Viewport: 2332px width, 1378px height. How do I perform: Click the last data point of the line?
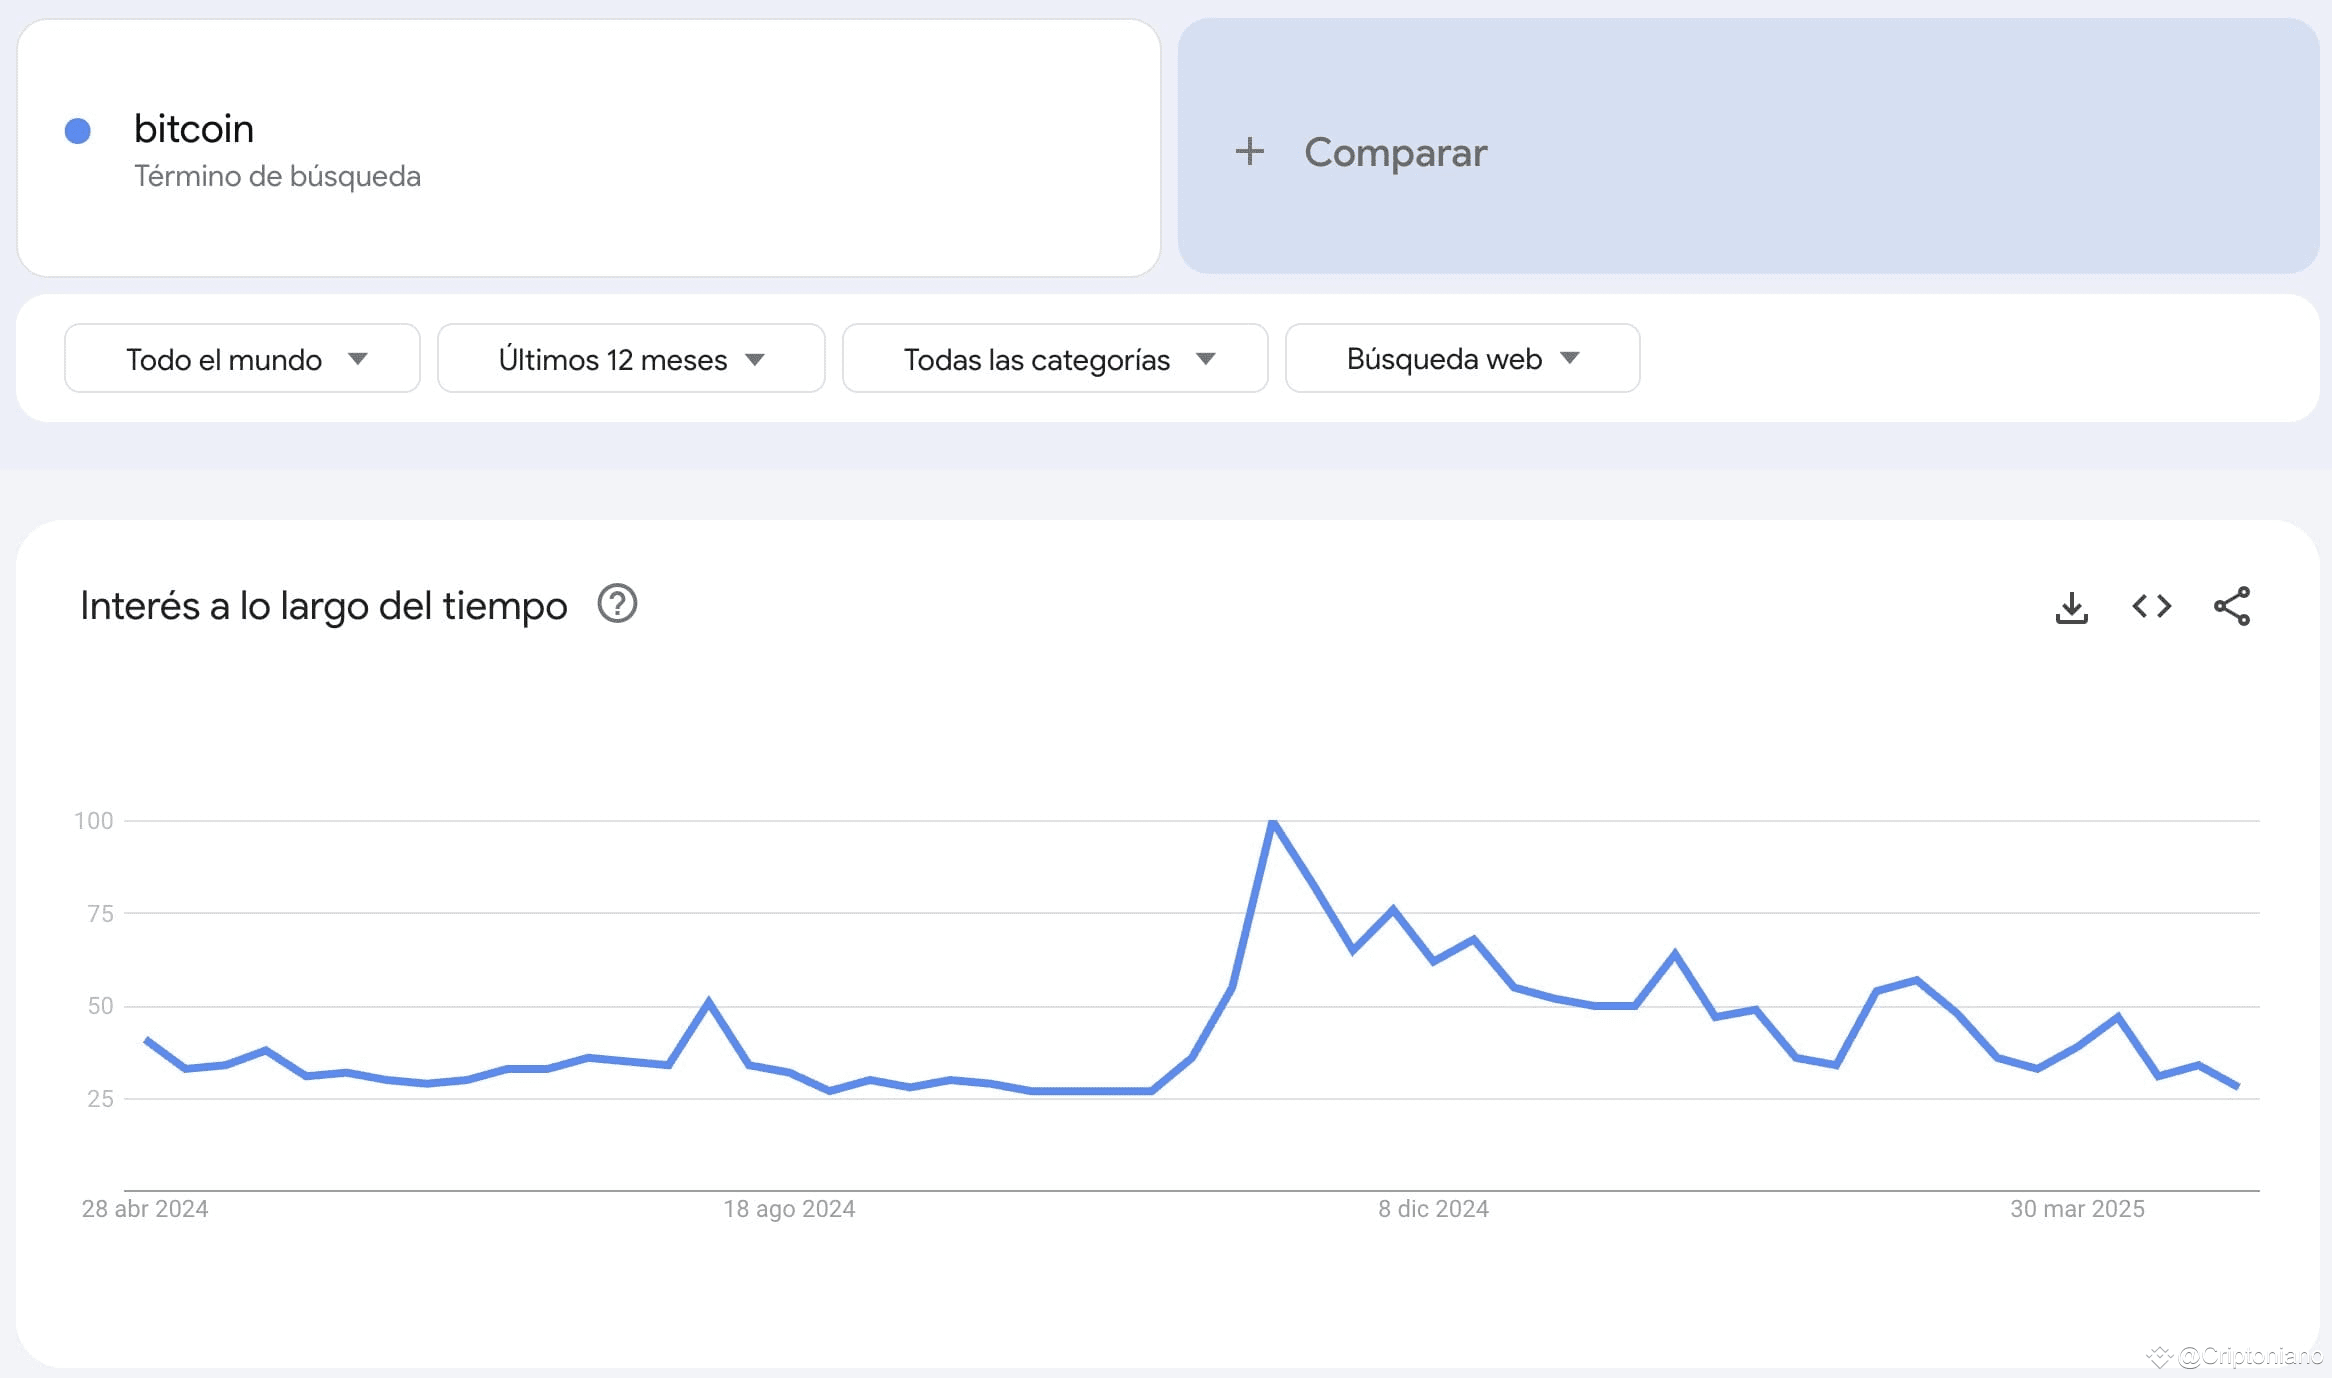click(2237, 1085)
